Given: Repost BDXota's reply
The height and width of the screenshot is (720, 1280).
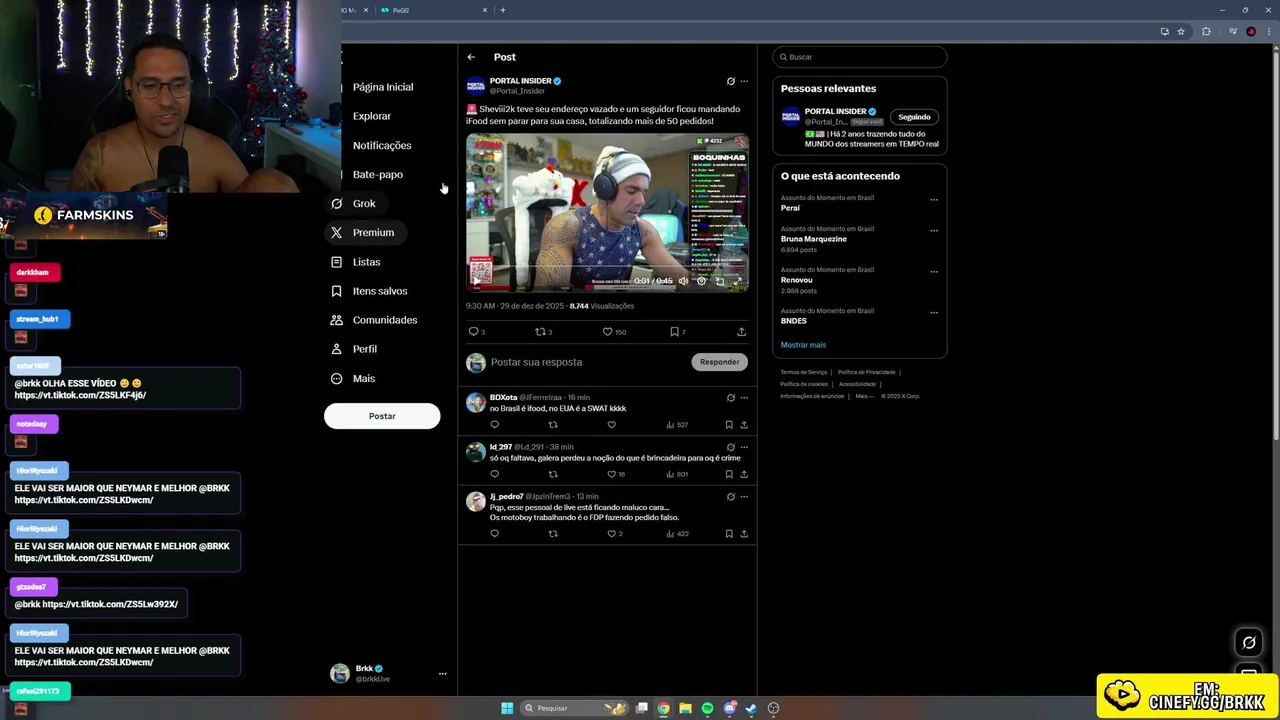Looking at the screenshot, I should click(553, 425).
